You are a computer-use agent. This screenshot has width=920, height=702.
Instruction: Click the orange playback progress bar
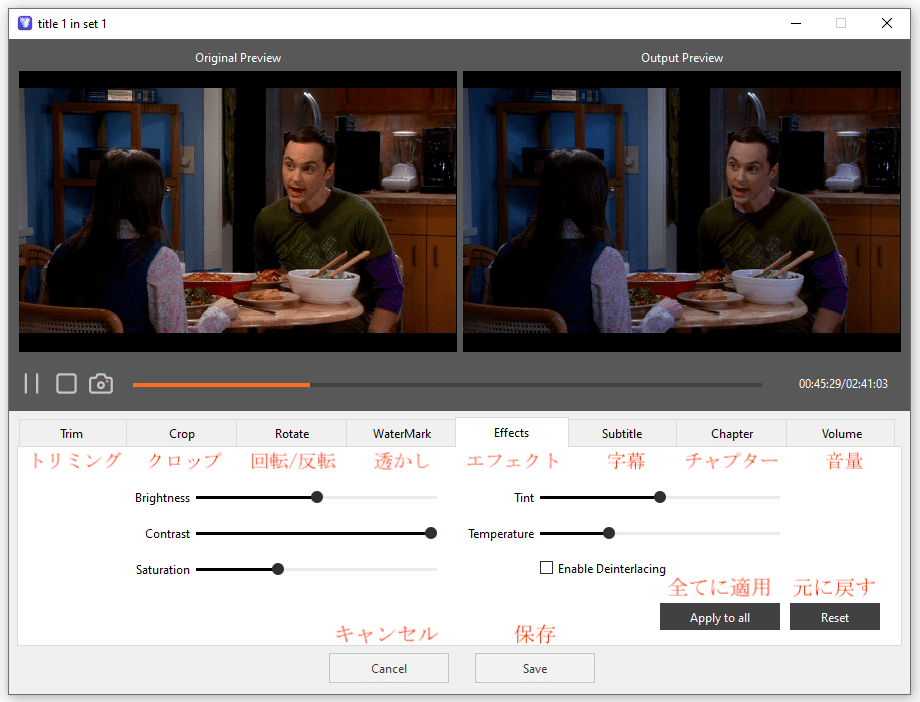click(x=221, y=384)
